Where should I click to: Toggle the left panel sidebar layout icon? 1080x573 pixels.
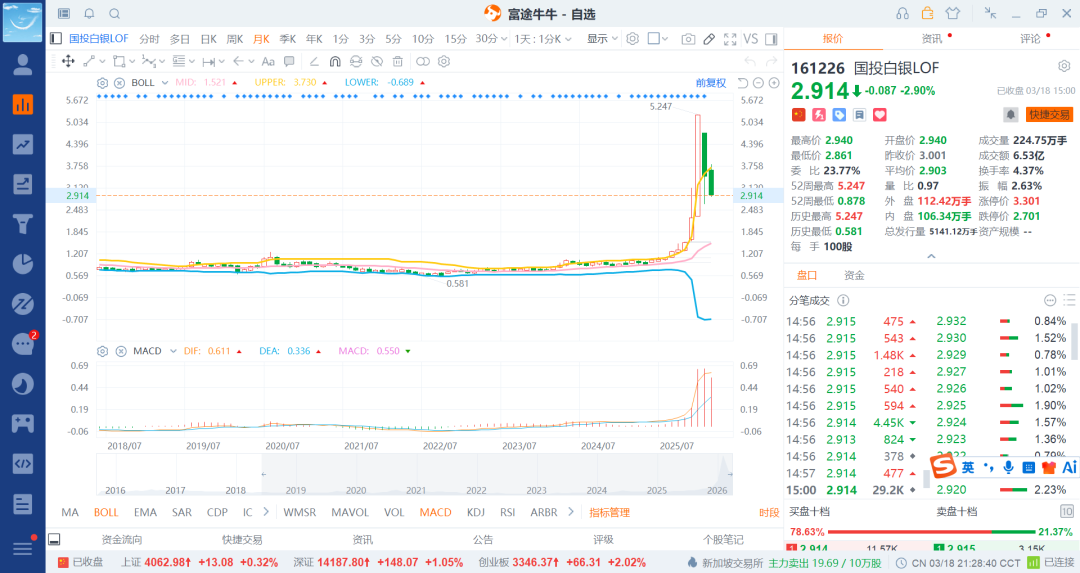(56, 39)
